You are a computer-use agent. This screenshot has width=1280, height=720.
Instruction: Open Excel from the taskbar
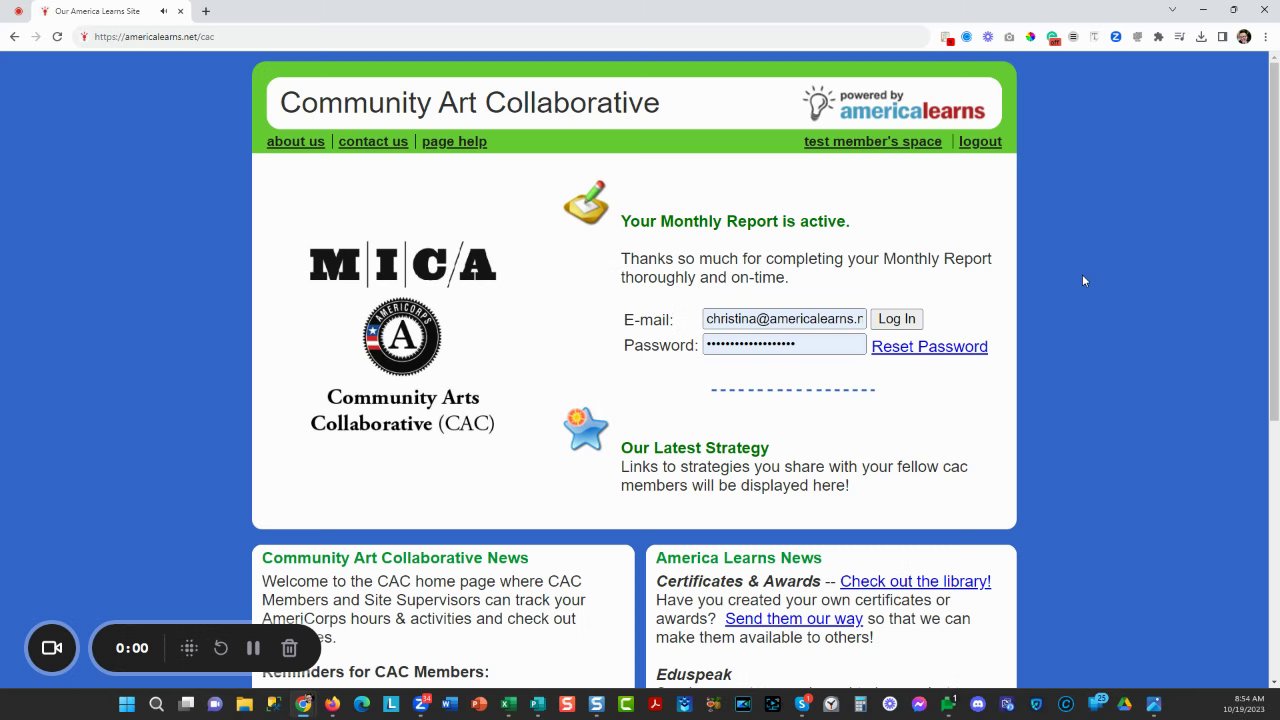(508, 704)
